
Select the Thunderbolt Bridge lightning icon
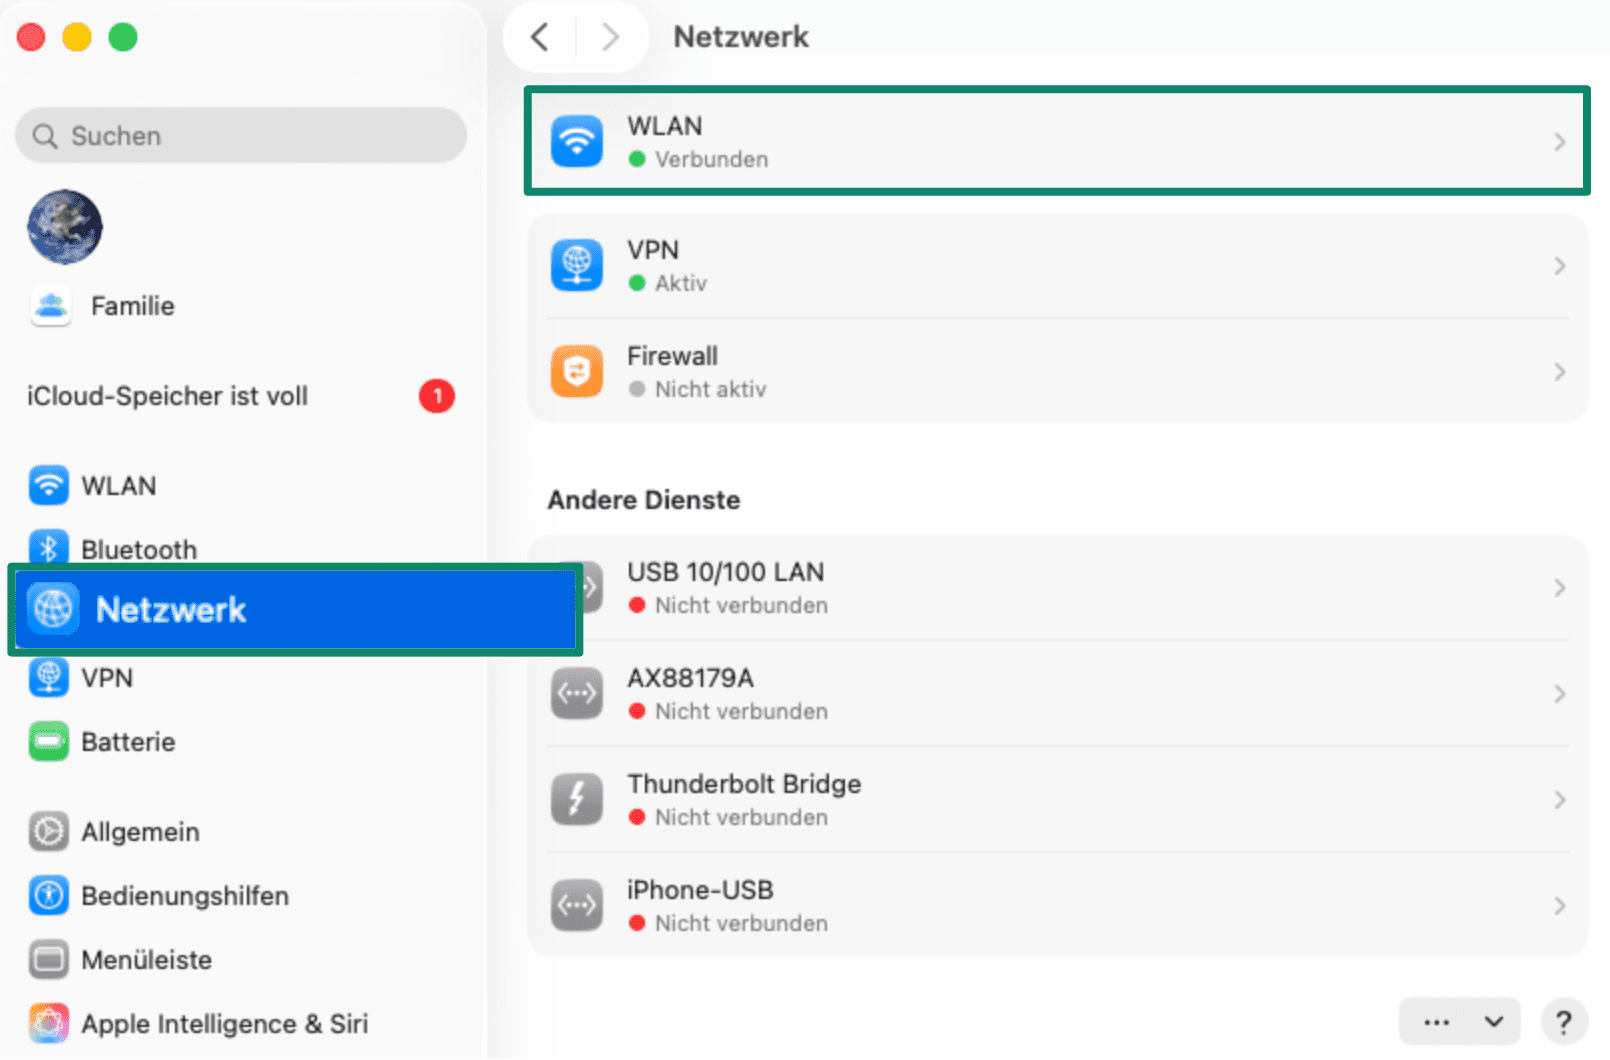point(577,799)
